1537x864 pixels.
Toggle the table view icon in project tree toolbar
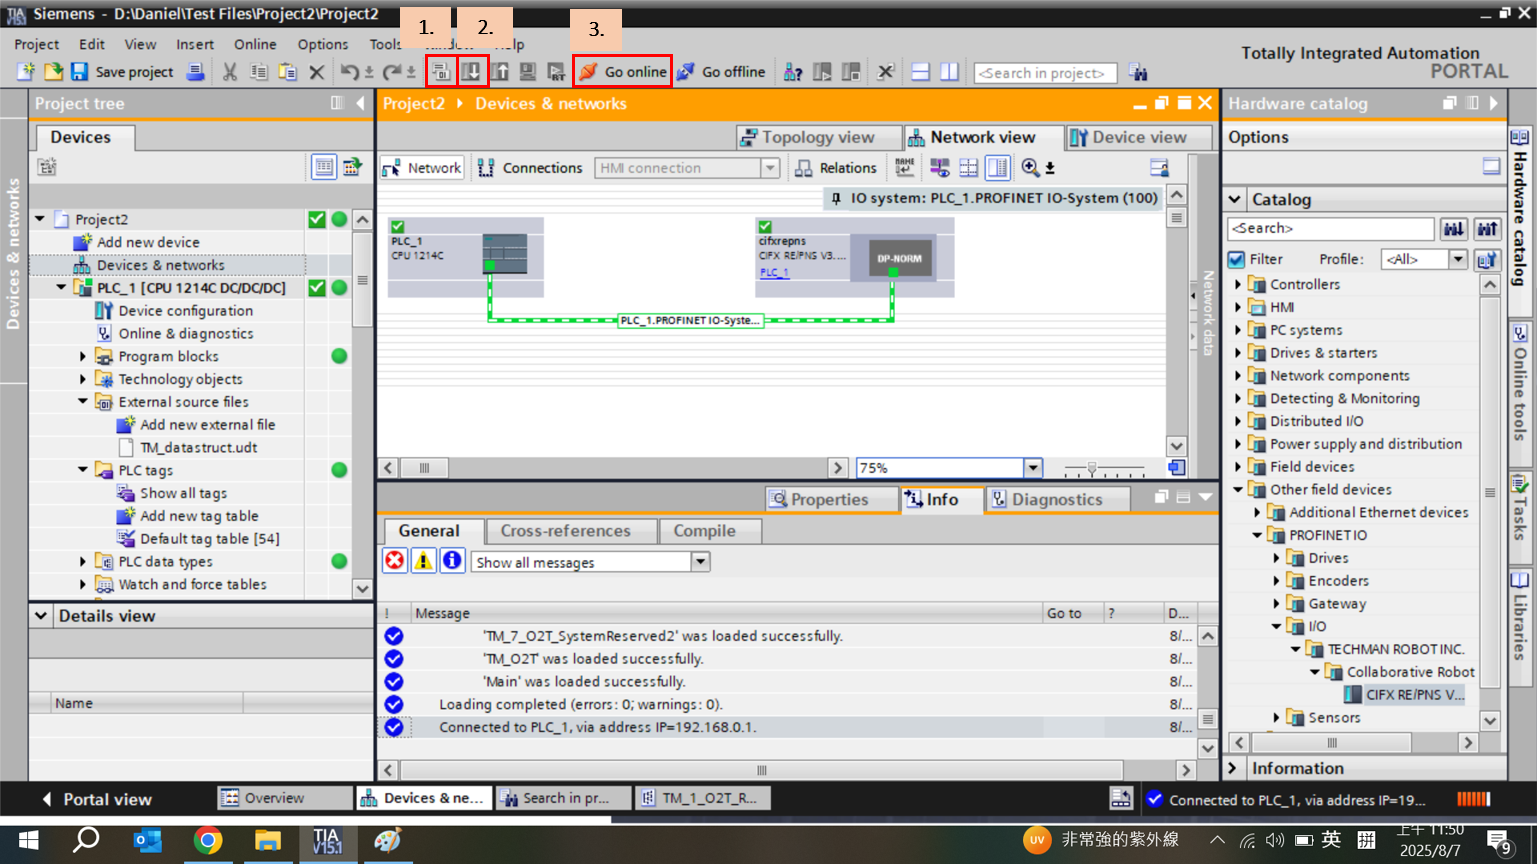[324, 167]
